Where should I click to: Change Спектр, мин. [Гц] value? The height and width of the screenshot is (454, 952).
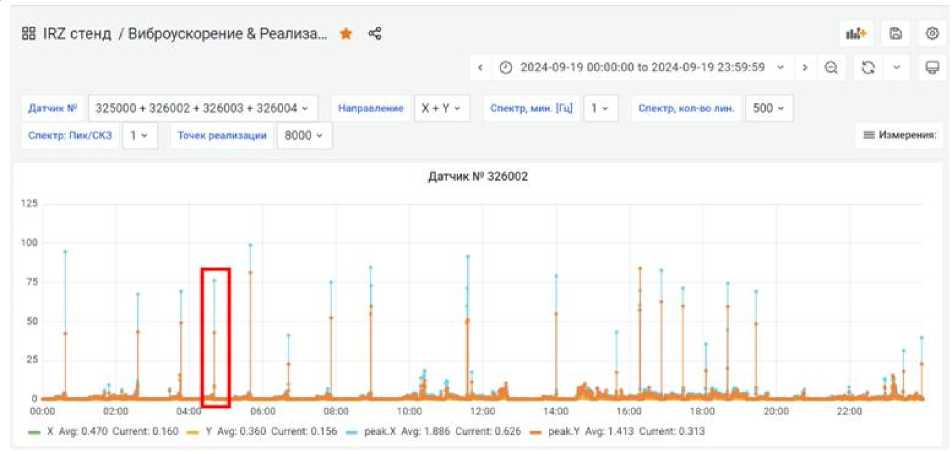(600, 108)
